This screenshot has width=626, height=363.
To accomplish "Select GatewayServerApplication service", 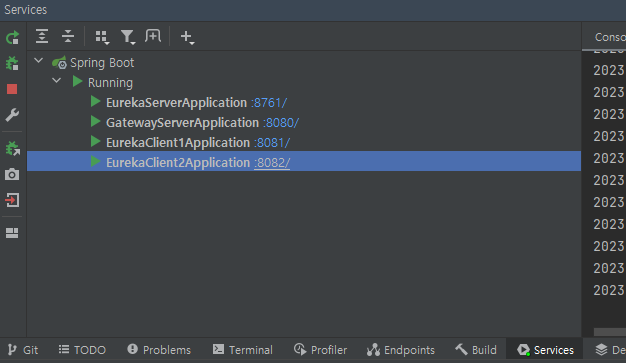I will 182,123.
